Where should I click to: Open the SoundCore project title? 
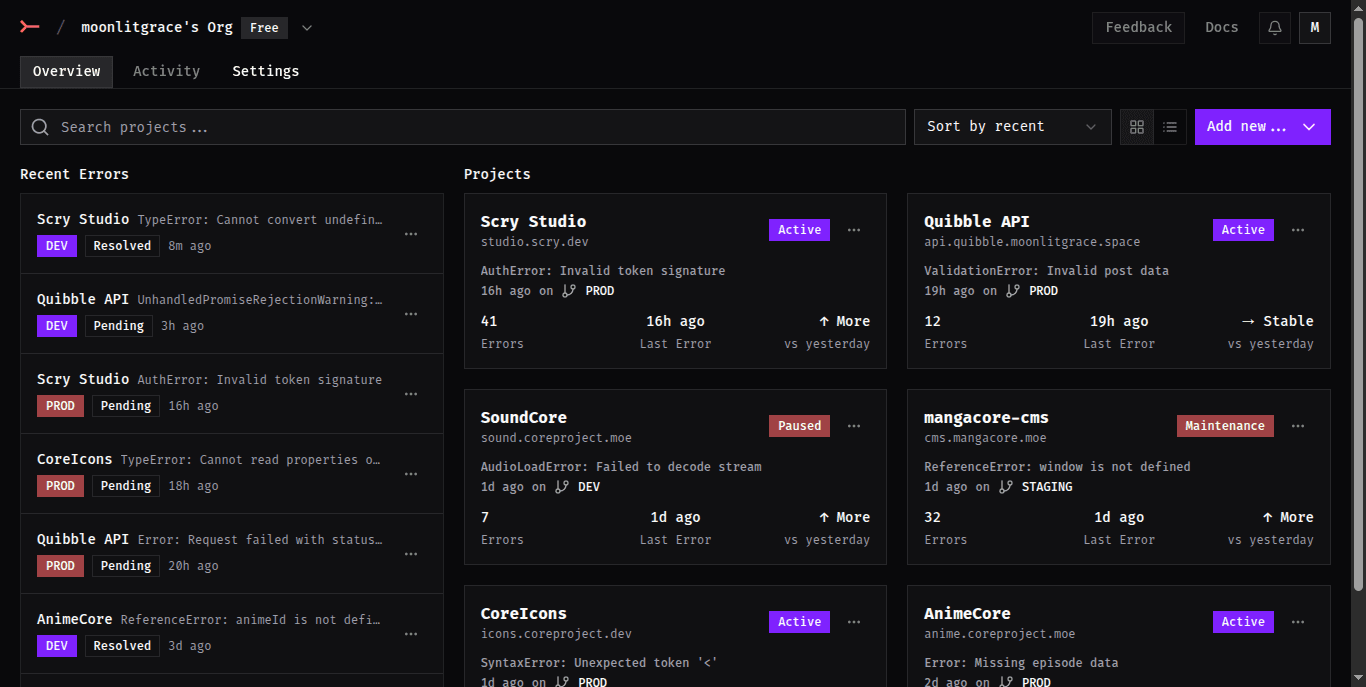point(523,417)
